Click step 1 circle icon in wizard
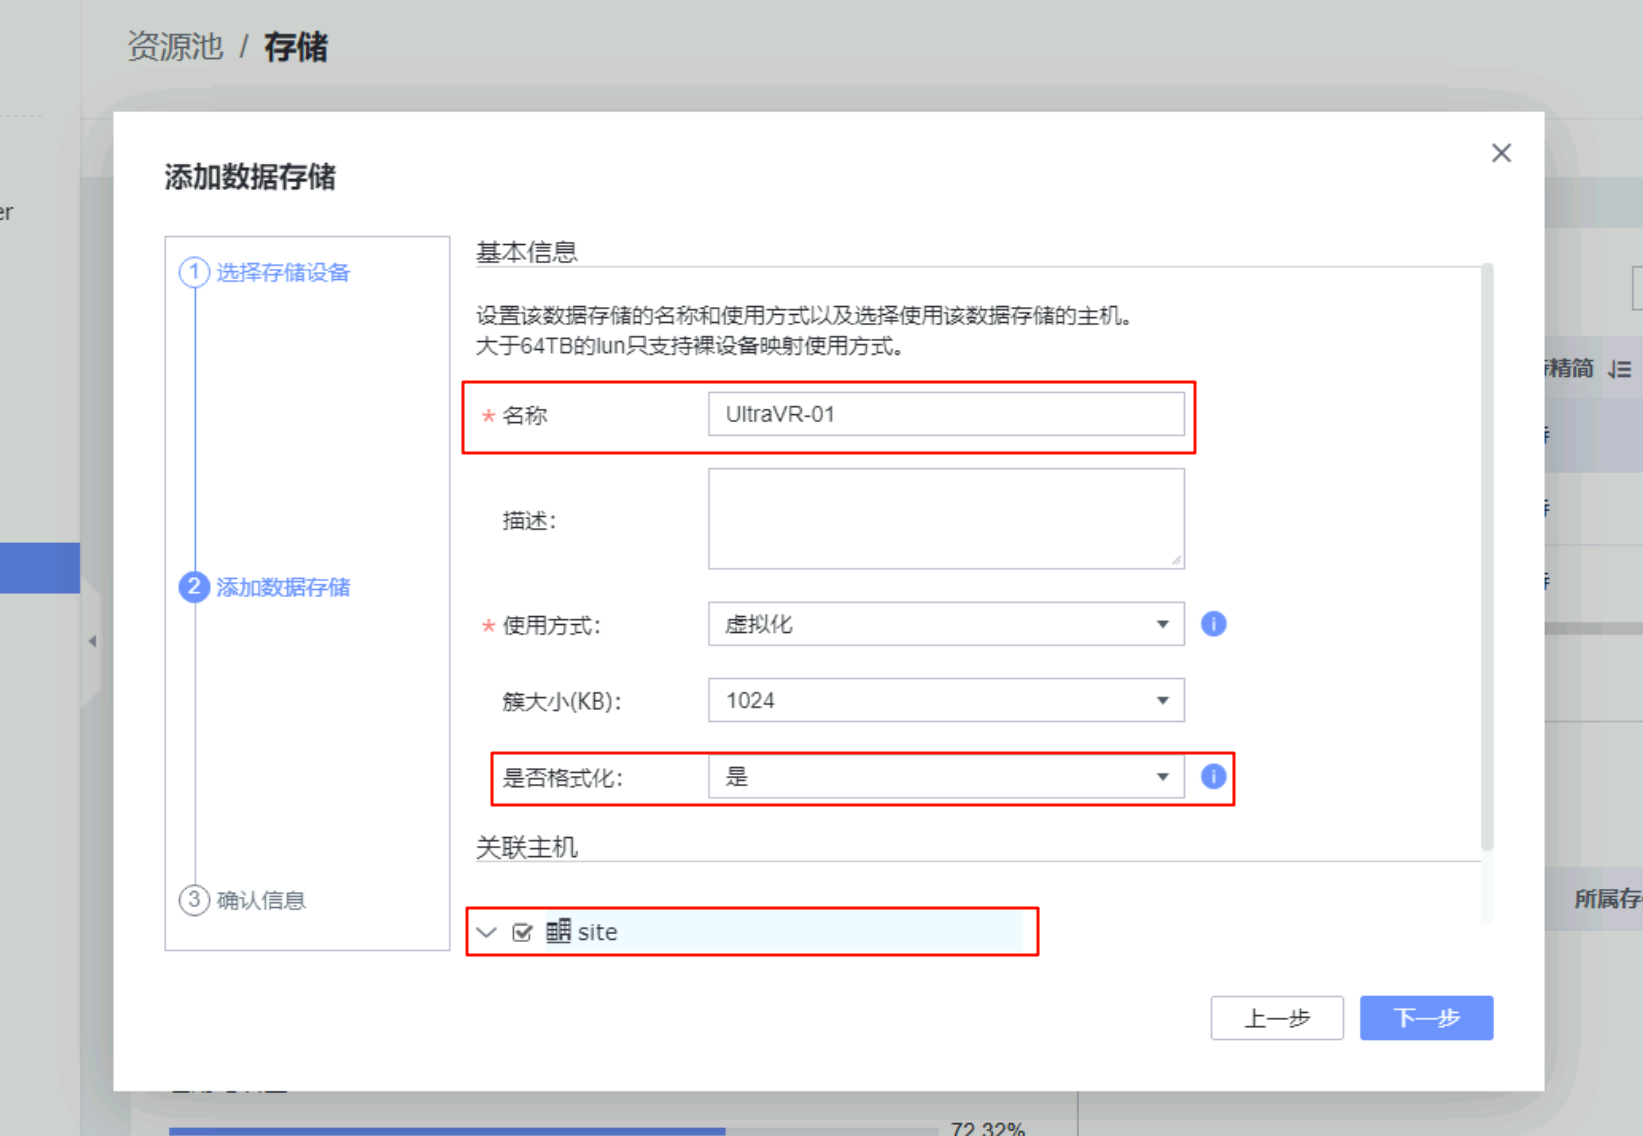Screen dimensions: 1643x1136 [x=194, y=272]
